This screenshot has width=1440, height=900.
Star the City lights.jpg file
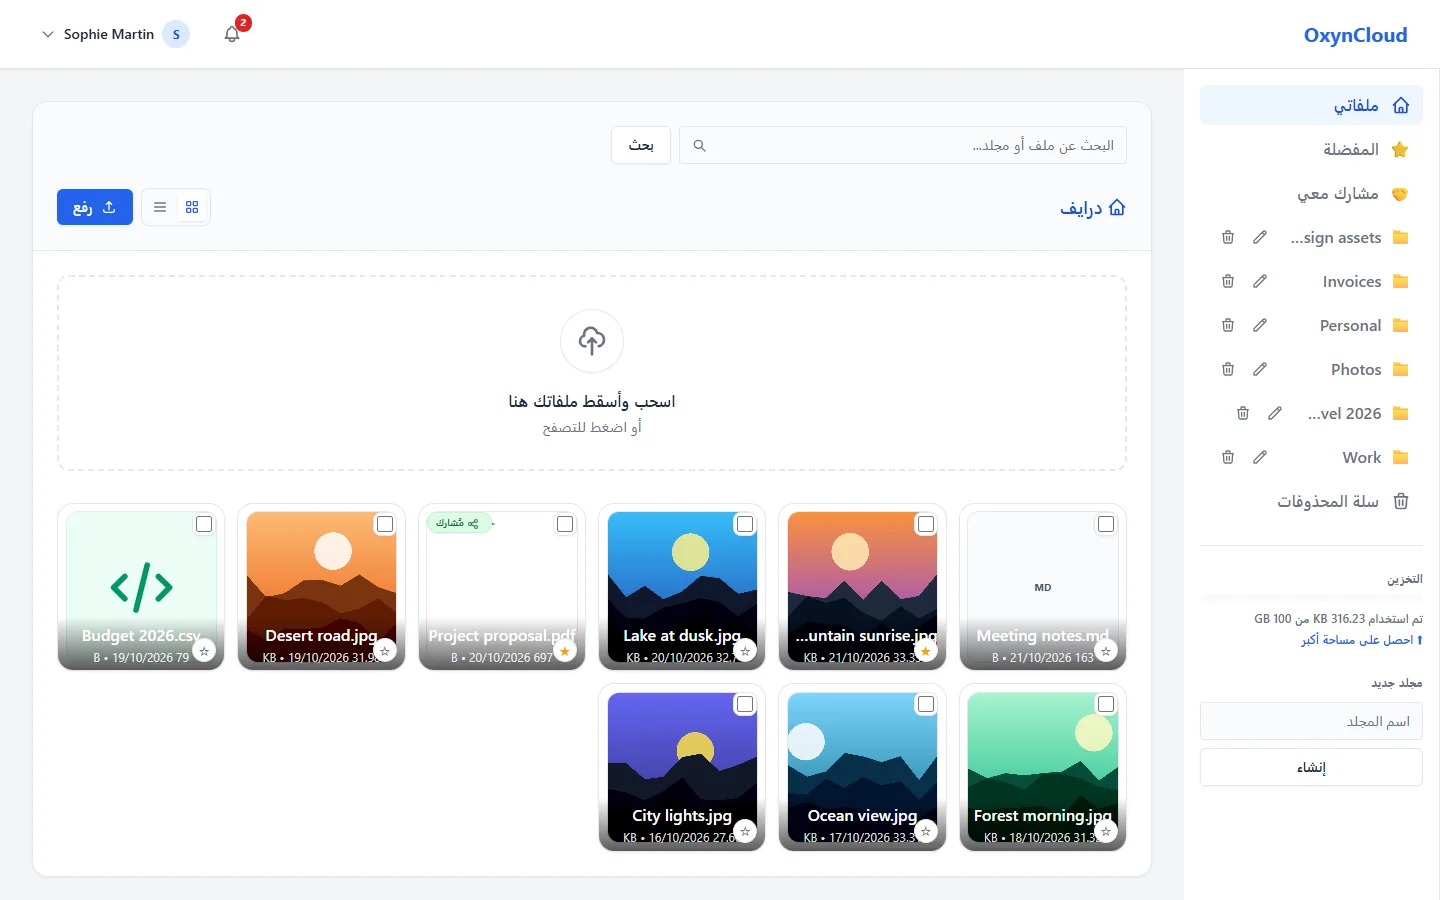pyautogui.click(x=745, y=831)
